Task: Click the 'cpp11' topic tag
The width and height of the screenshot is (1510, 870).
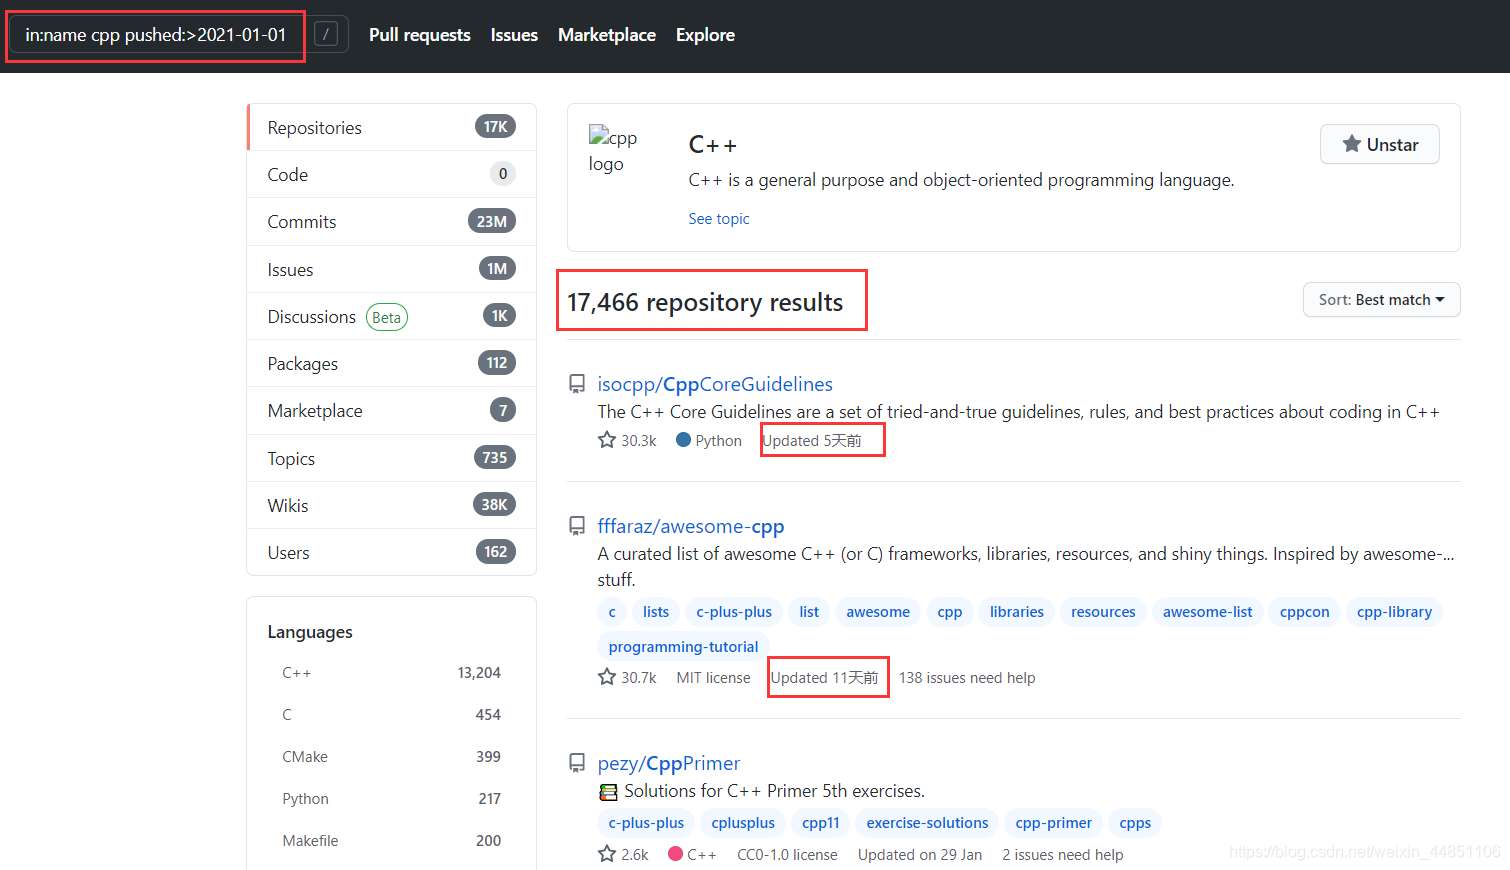Action: click(821, 823)
